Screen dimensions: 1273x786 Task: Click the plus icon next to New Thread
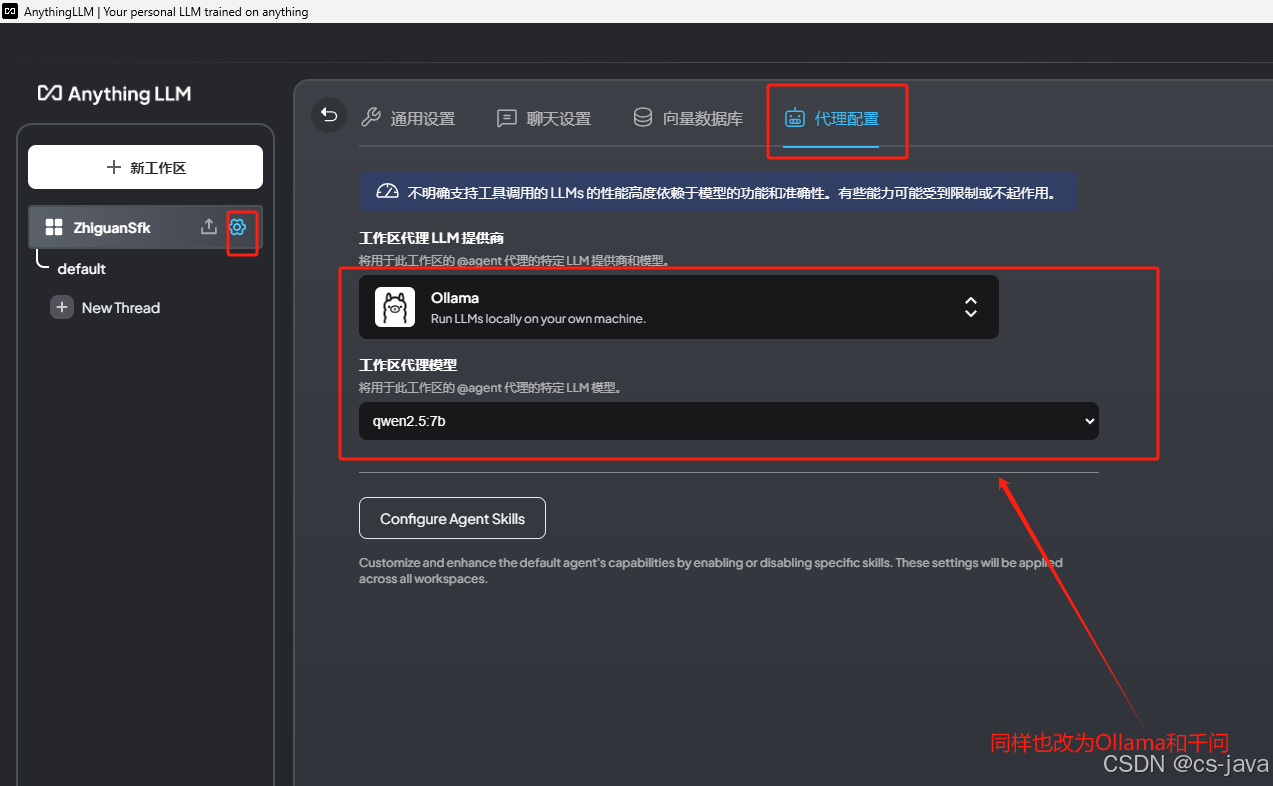(62, 308)
